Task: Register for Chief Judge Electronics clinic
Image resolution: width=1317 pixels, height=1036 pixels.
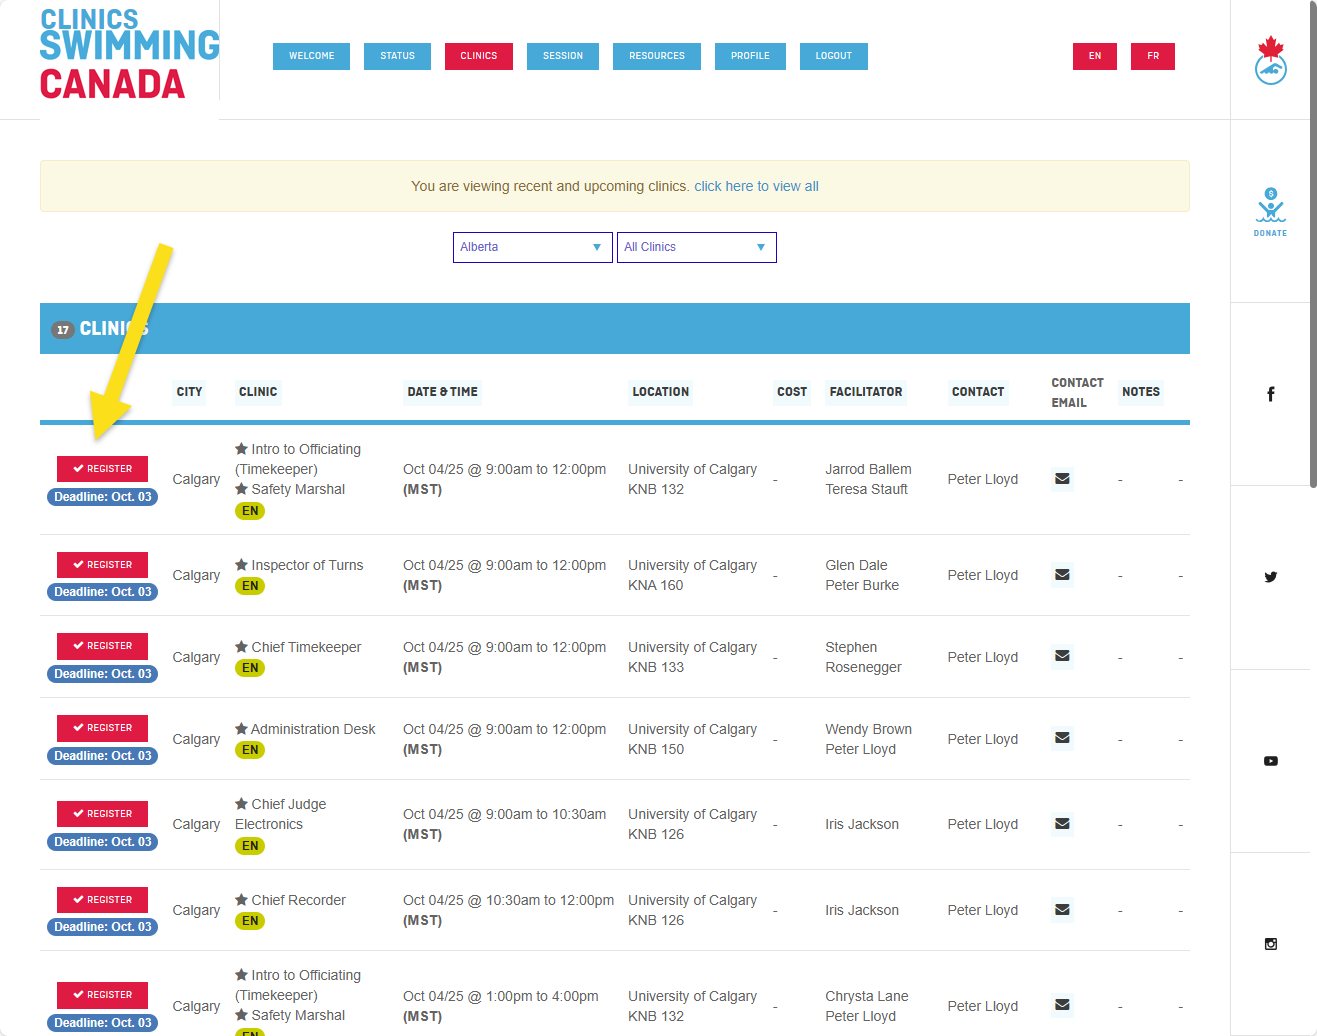Action: tap(102, 814)
